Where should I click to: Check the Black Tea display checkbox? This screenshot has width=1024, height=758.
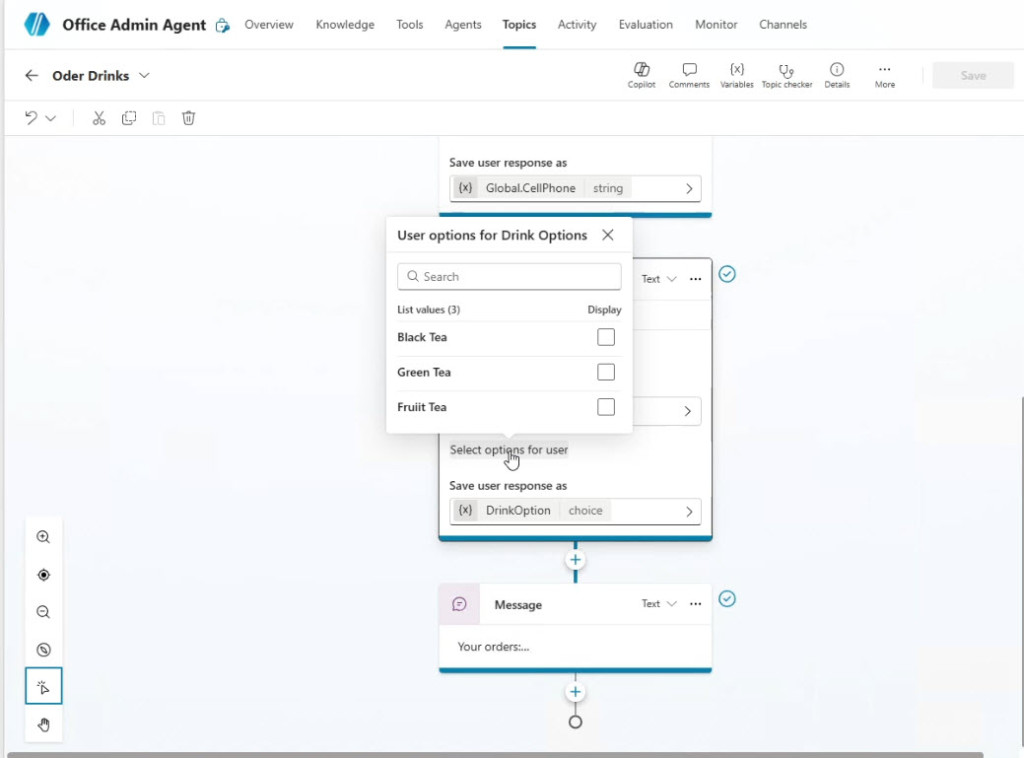click(605, 337)
